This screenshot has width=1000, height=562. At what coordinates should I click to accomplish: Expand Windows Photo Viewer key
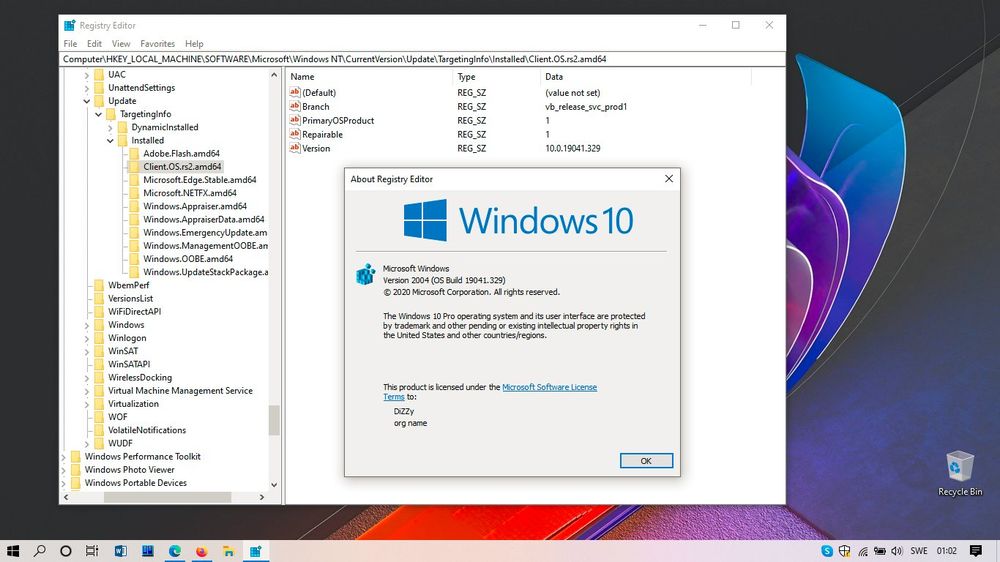click(64, 470)
